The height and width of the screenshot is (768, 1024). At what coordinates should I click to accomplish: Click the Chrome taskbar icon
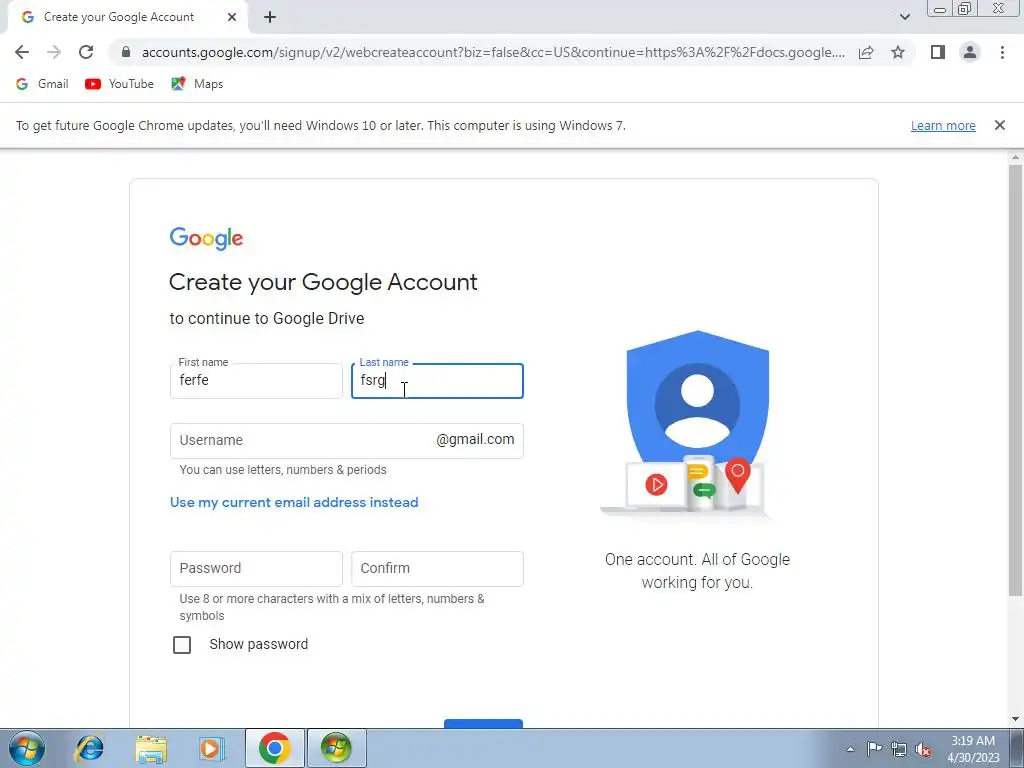274,748
